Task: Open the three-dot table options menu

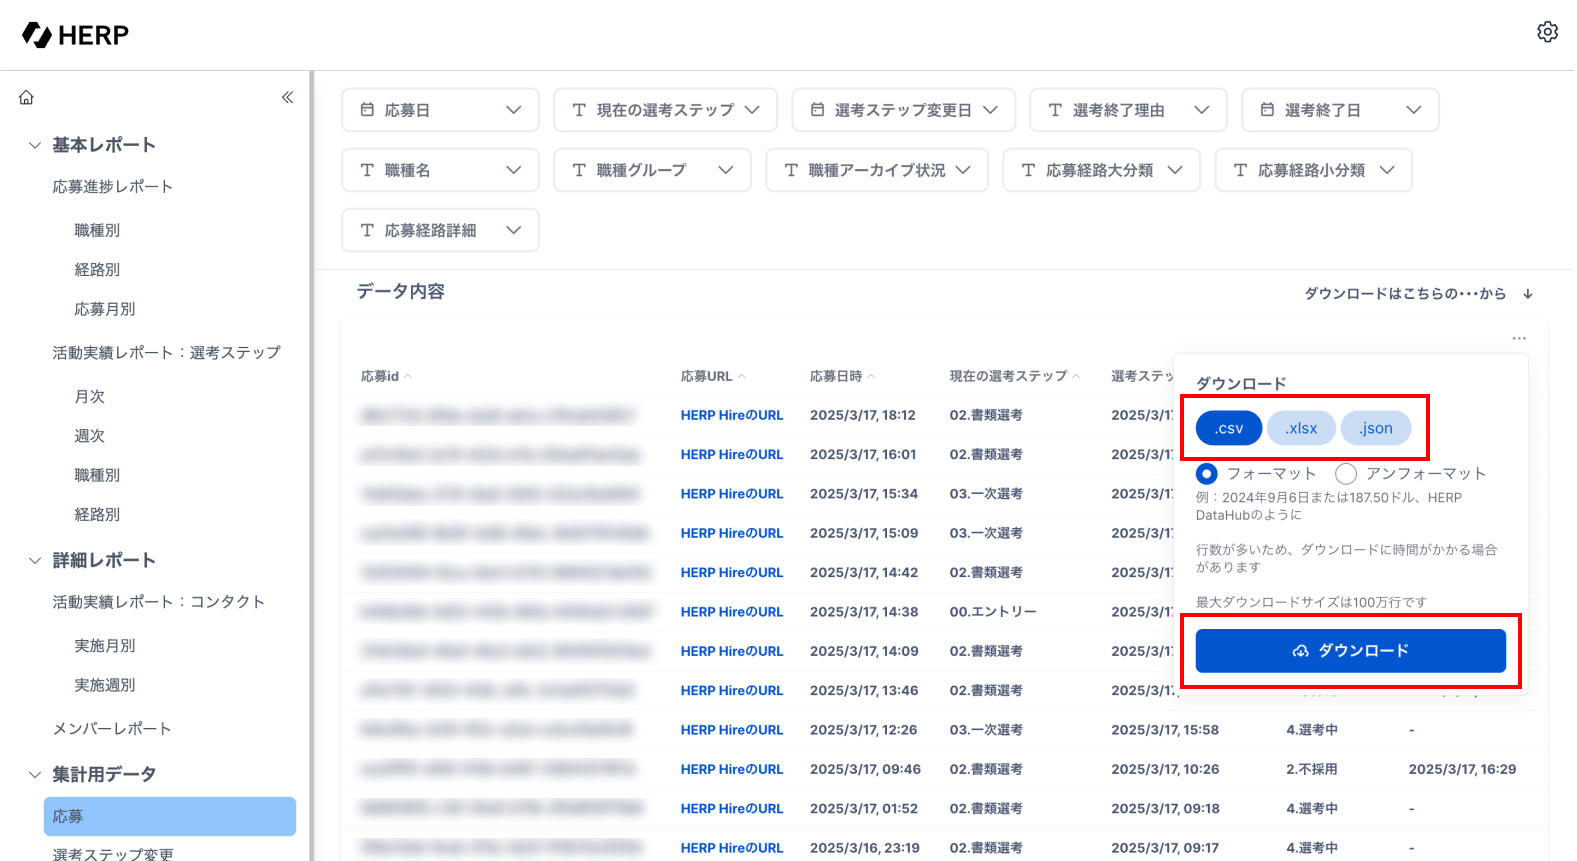Action: point(1519,338)
